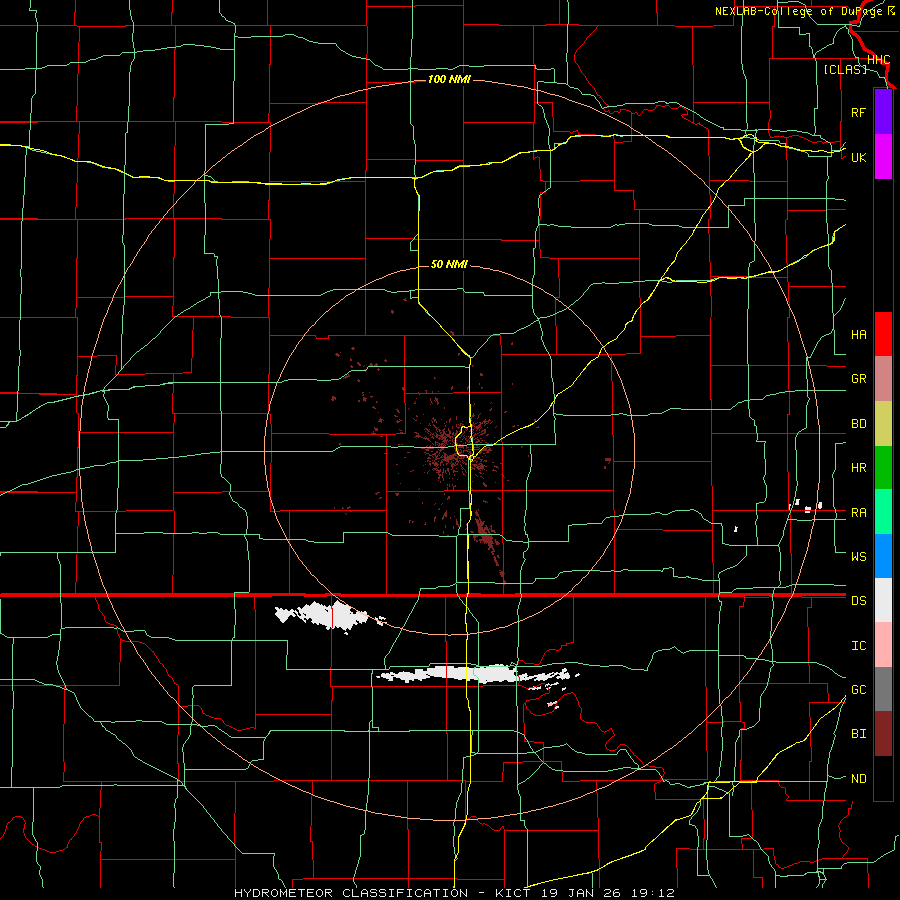Pick the HR green legend swatch

pos(883,468)
